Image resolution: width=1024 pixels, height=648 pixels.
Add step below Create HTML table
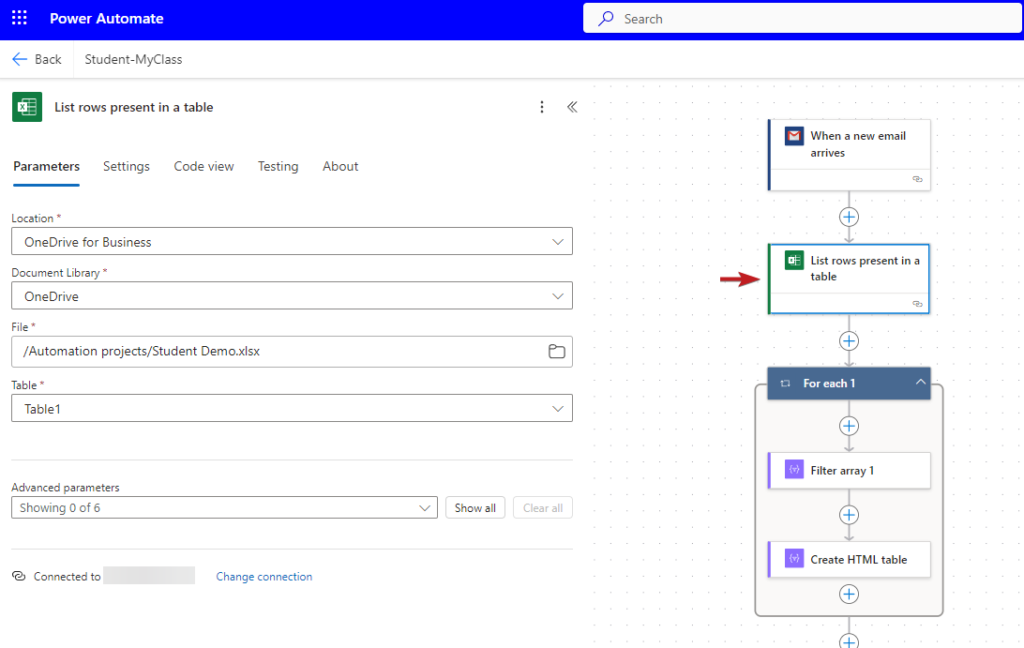pyautogui.click(x=849, y=594)
